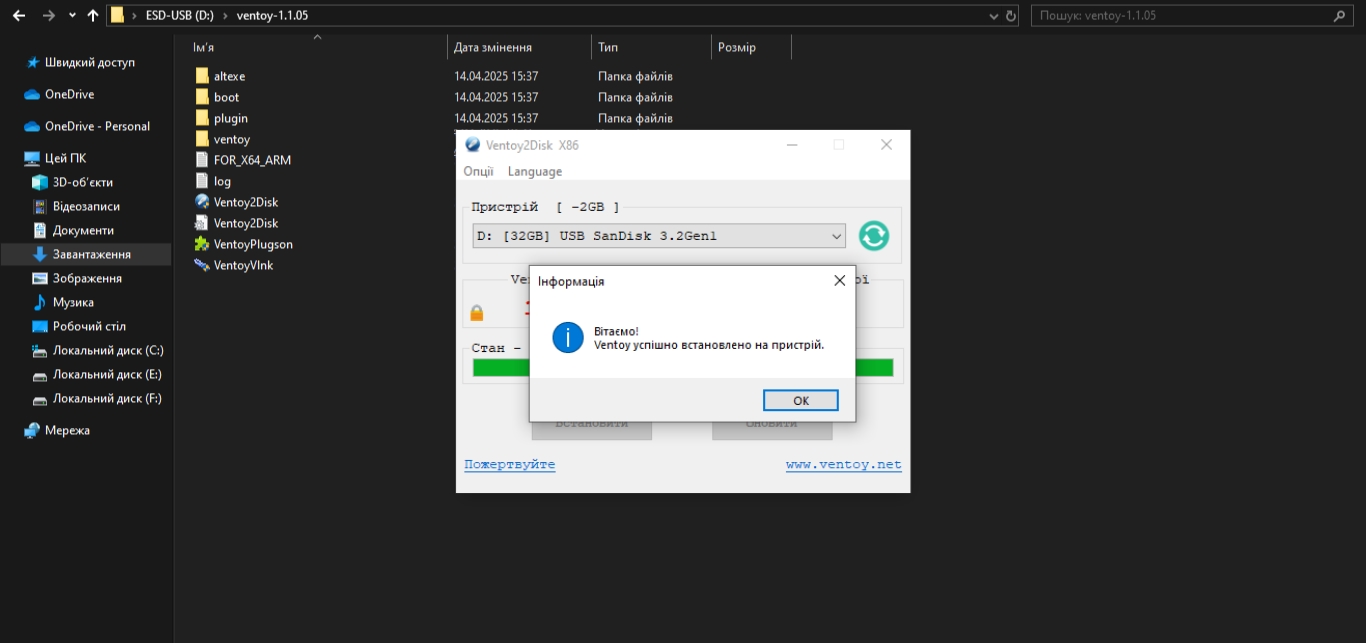Click the OneDrive cloud icon in sidebar
This screenshot has height=643, width=1366.
pos(32,94)
